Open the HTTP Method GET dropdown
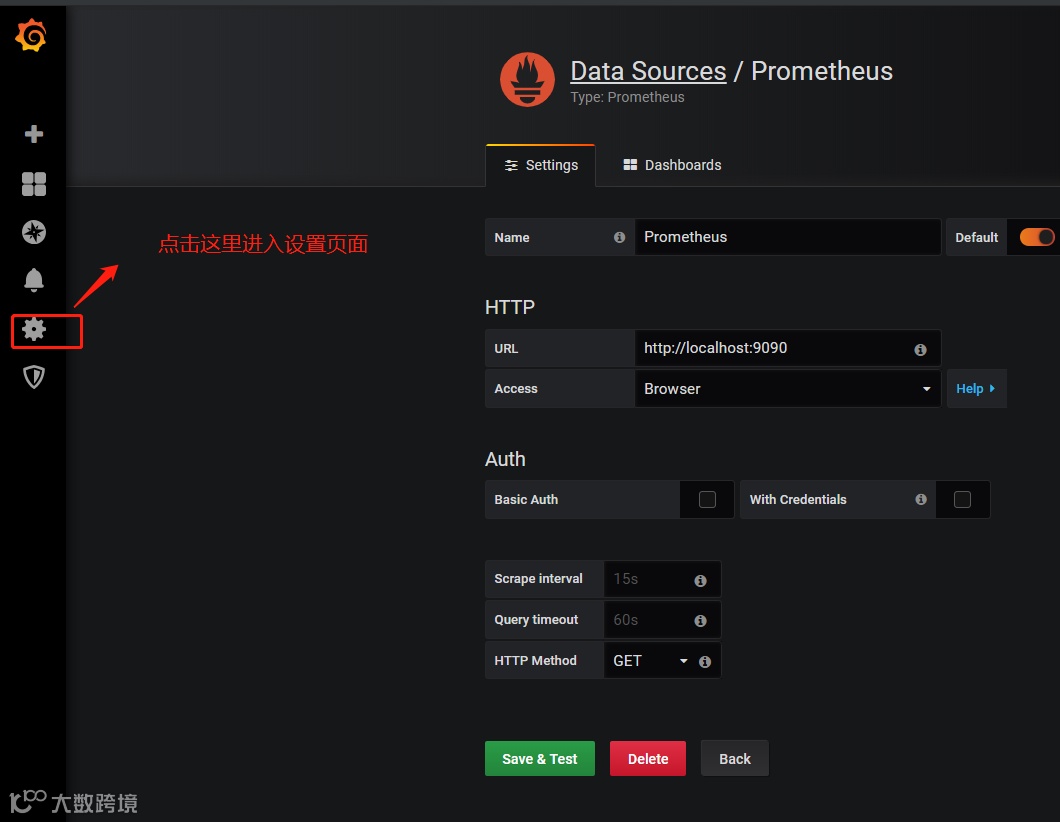1060x822 pixels. [650, 660]
